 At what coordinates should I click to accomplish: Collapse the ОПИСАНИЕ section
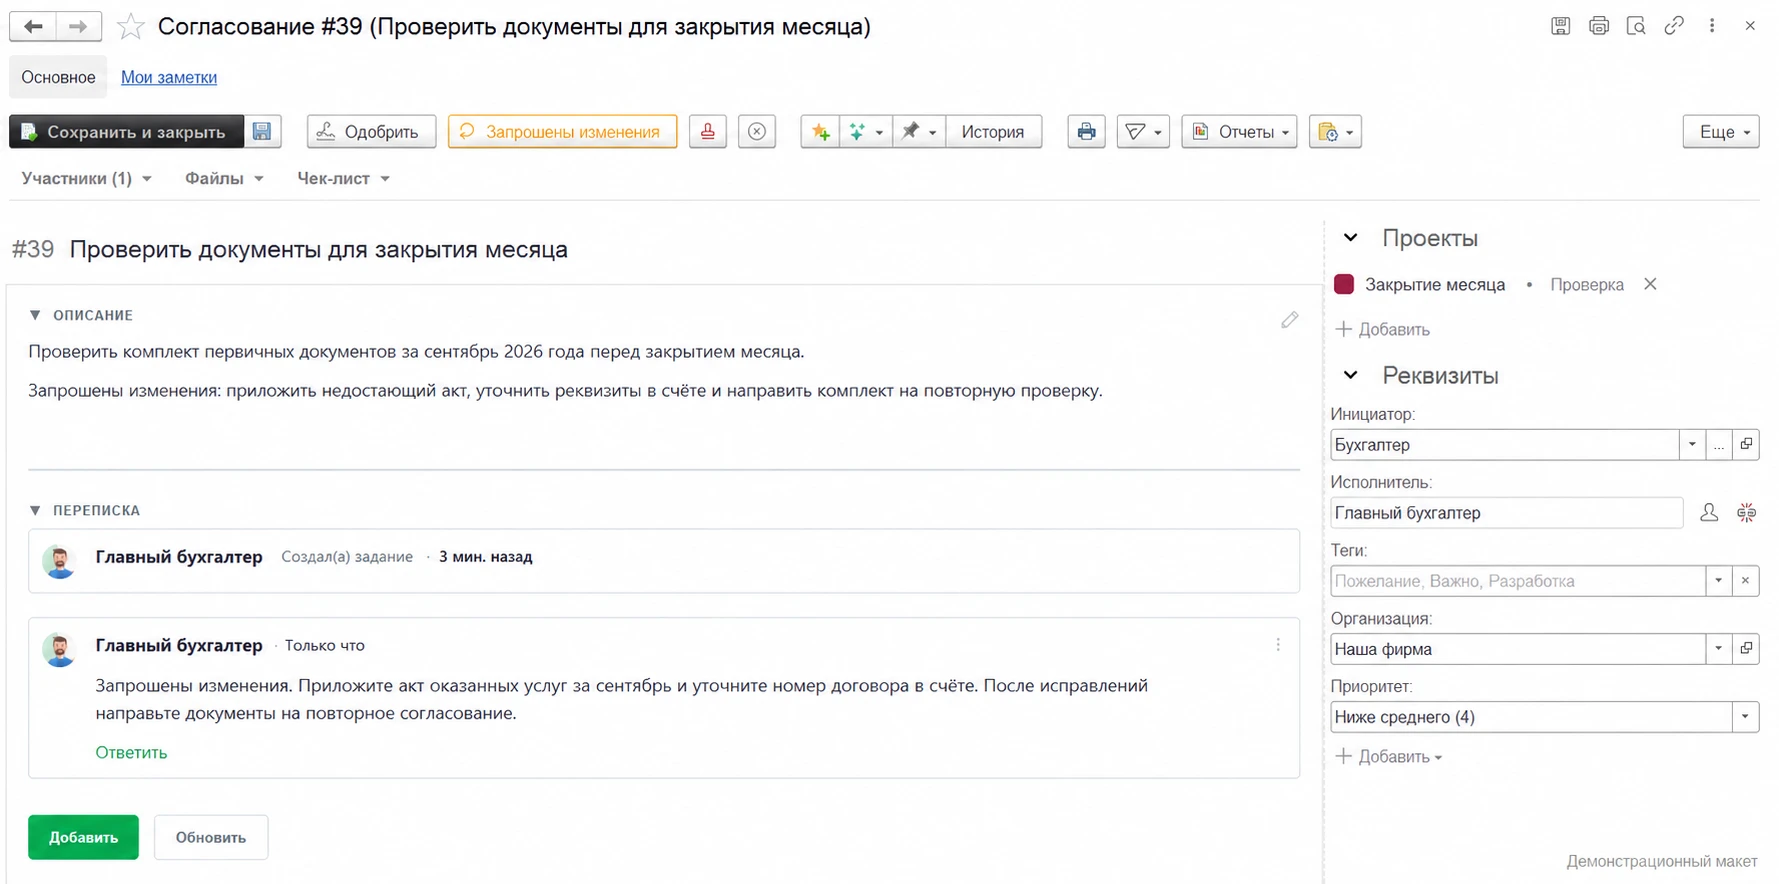(x=35, y=315)
